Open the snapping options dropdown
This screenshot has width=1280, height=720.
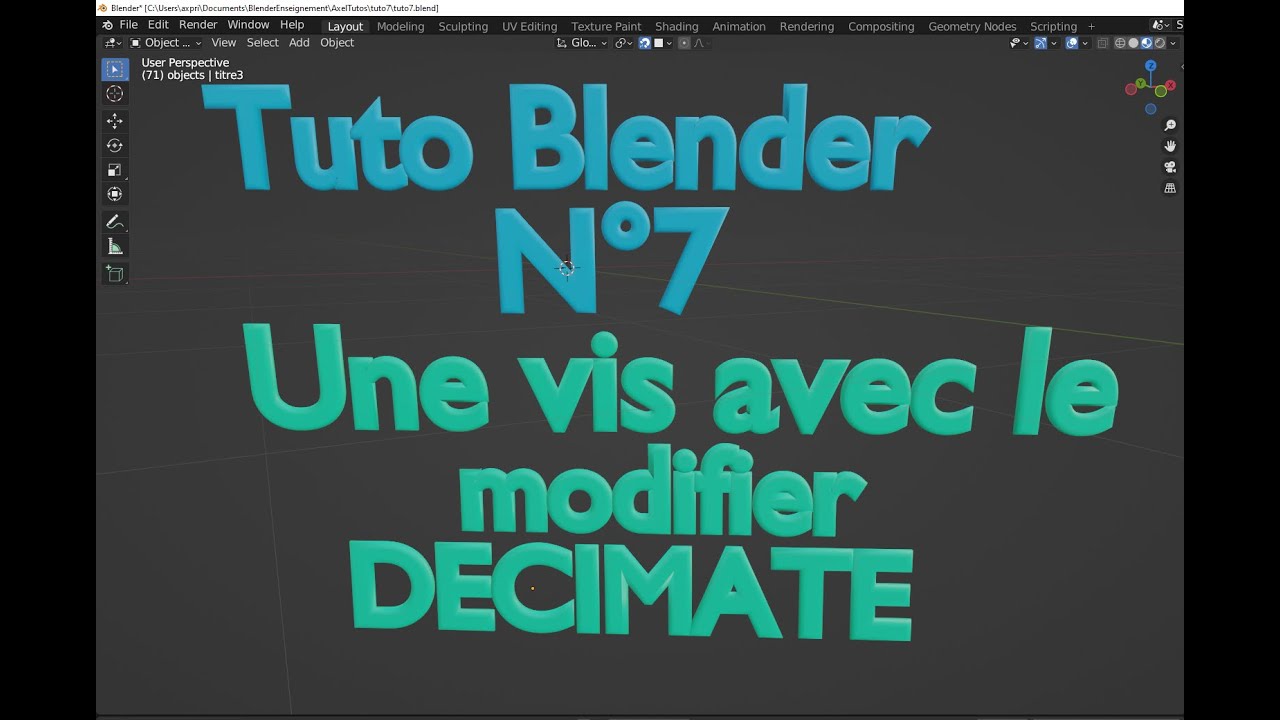[664, 43]
